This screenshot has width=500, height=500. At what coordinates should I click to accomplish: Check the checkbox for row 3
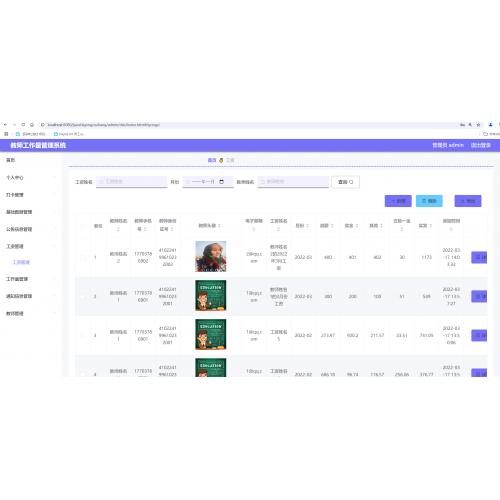pyautogui.click(x=83, y=335)
